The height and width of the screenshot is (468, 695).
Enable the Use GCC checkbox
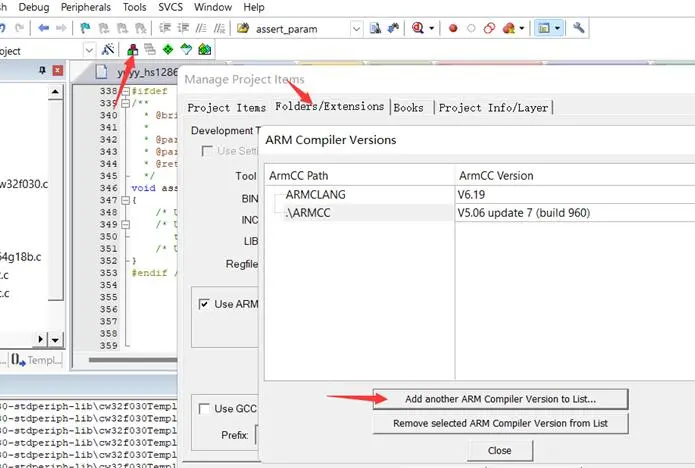(205, 409)
